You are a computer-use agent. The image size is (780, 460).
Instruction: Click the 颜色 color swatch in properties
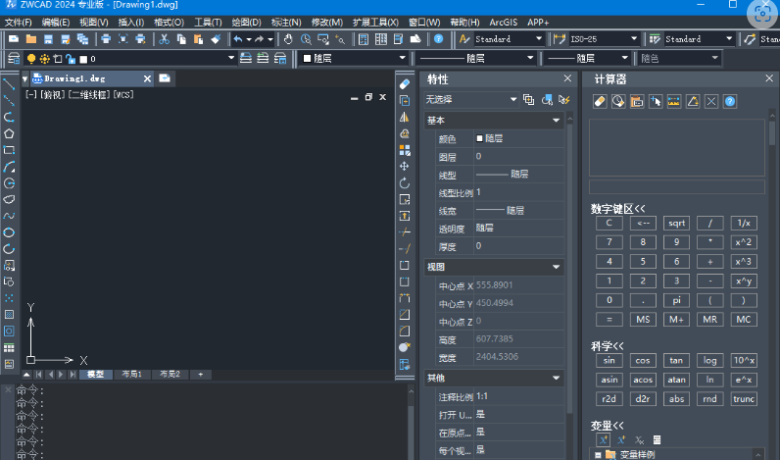pyautogui.click(x=480, y=138)
